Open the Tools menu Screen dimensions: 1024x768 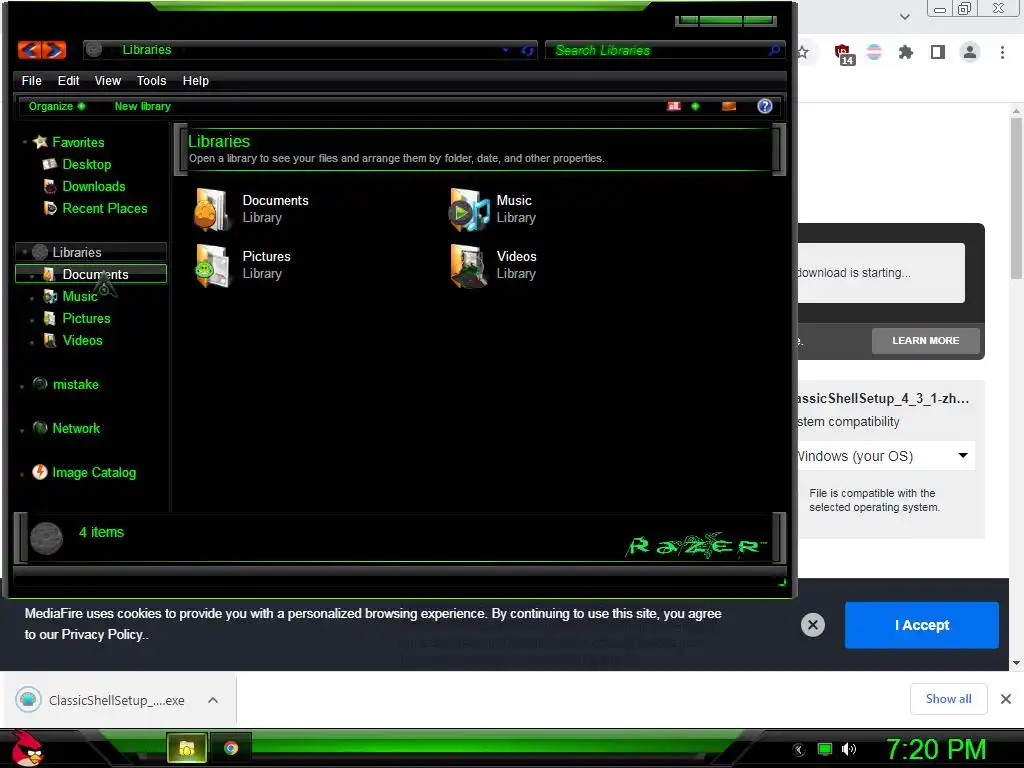152,80
